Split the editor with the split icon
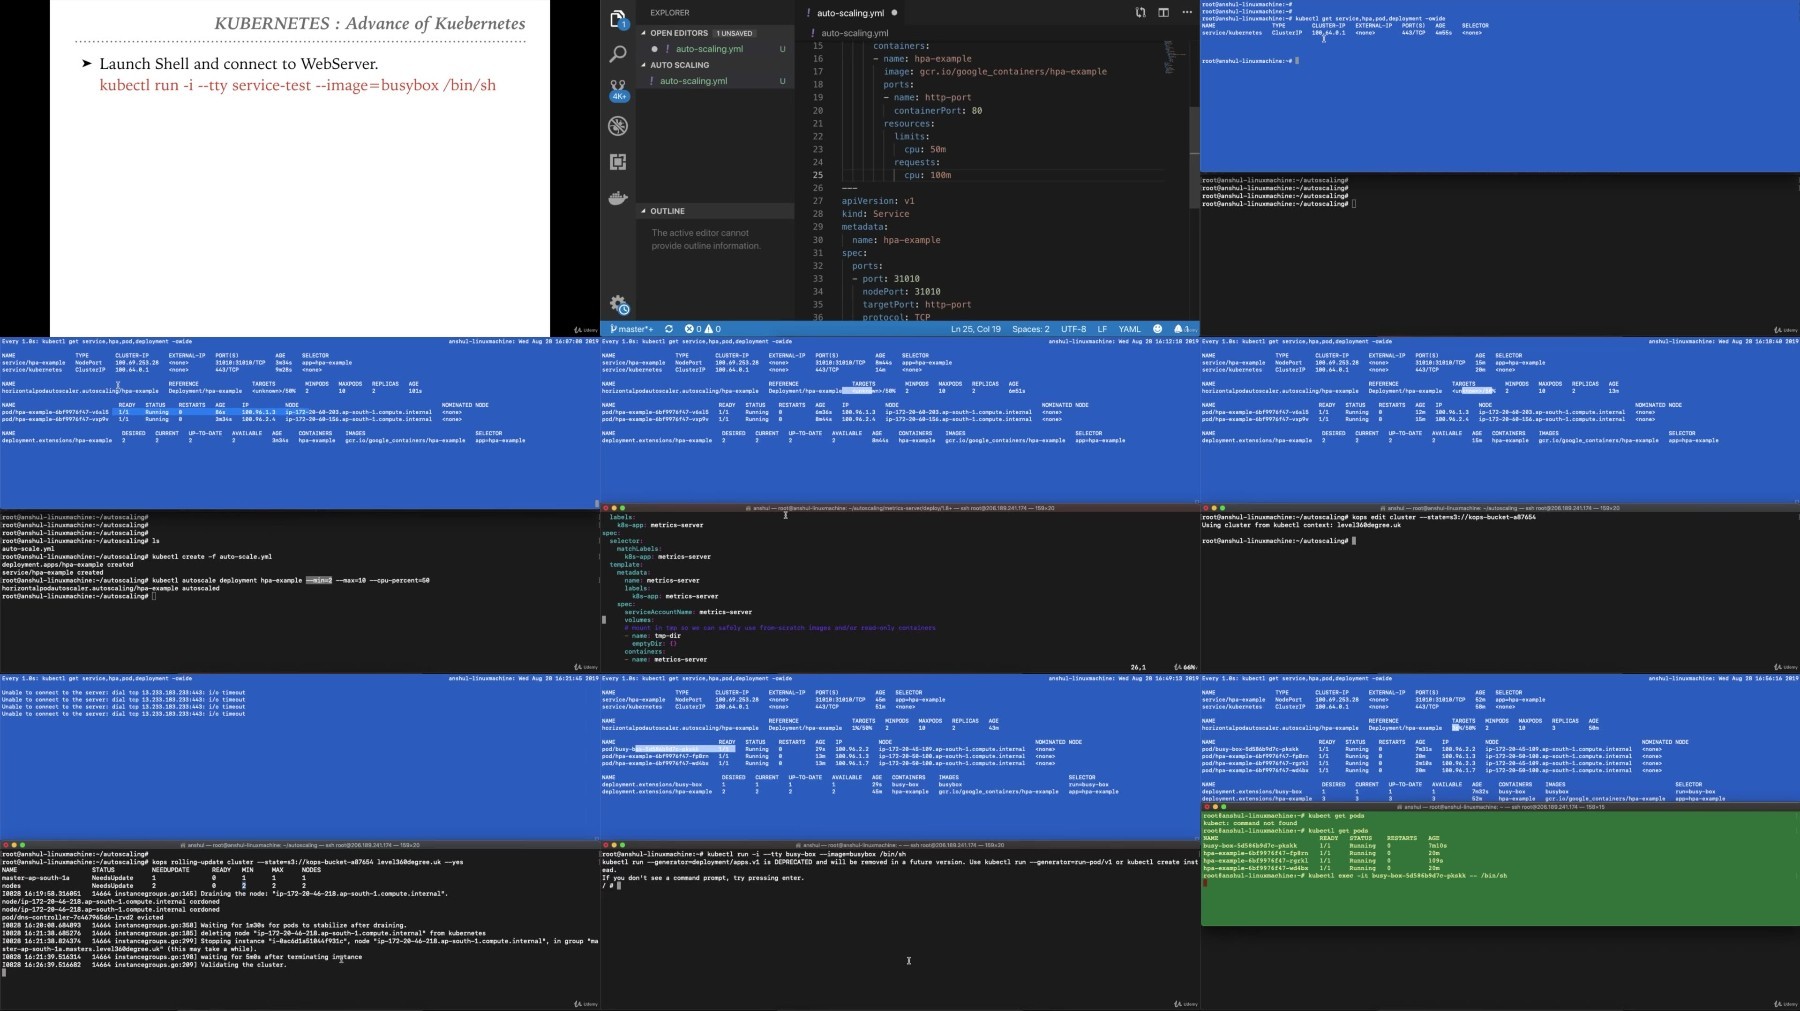 [x=1163, y=13]
